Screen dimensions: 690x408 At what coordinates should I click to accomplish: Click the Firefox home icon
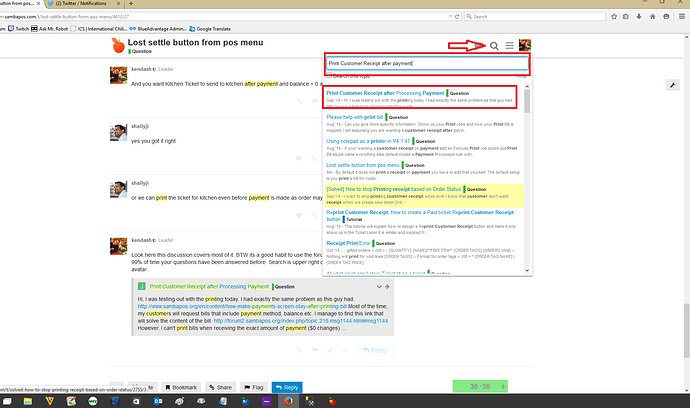tap(653, 16)
